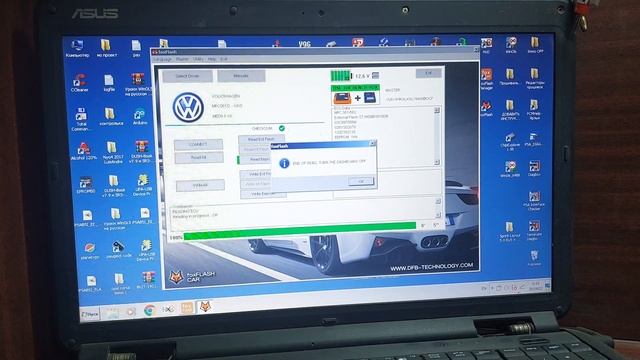
Task: Open the ChipExplorer desktop shortcut
Action: point(509,141)
